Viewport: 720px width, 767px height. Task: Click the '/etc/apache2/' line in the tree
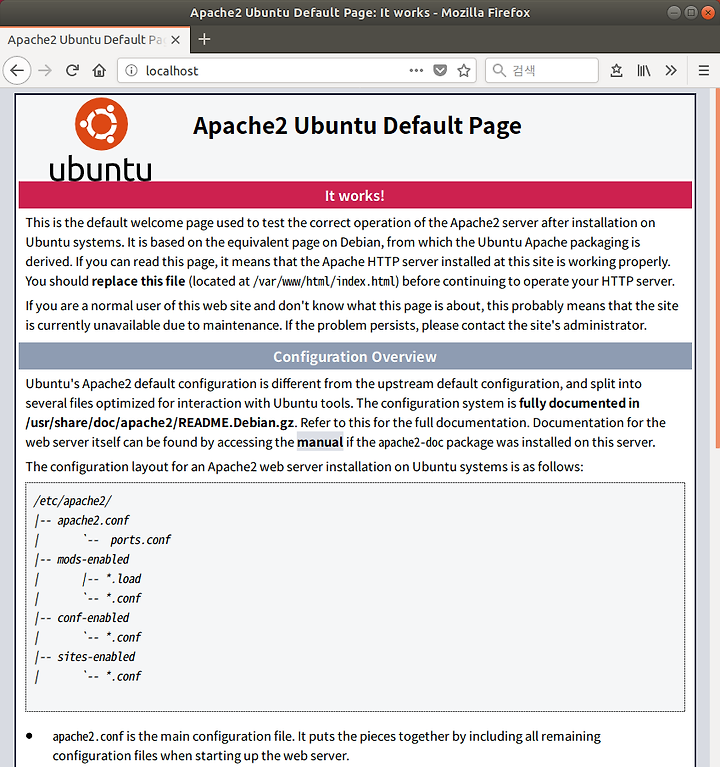(x=72, y=501)
